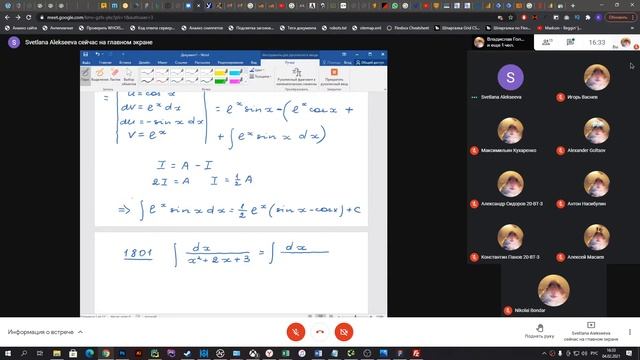Screen dimensions: 640x360
Task: Open Word from the taskbar
Action: pyautogui.click(x=318, y=353)
